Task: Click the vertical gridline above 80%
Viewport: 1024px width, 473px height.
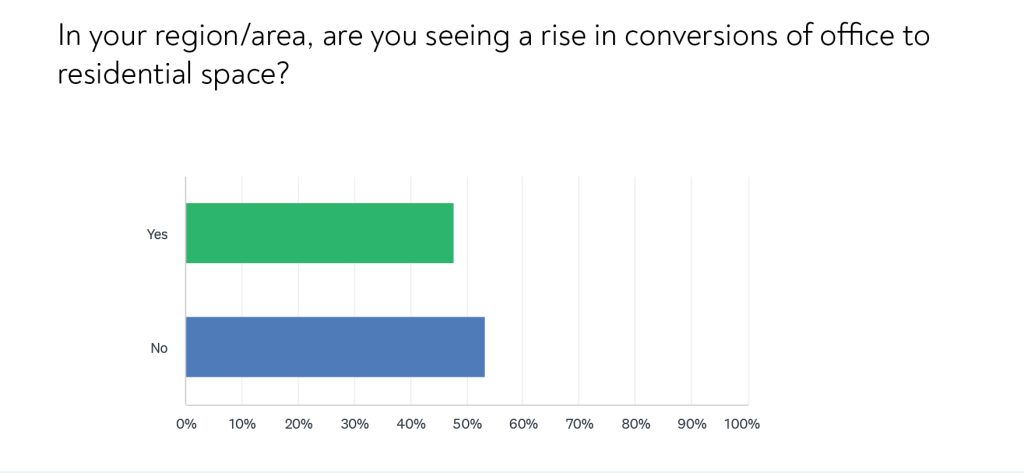Action: tap(636, 290)
